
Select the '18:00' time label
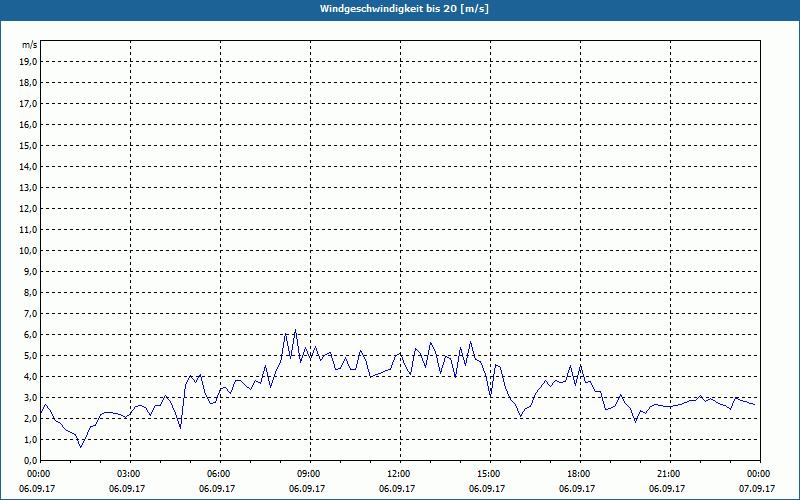(x=580, y=474)
